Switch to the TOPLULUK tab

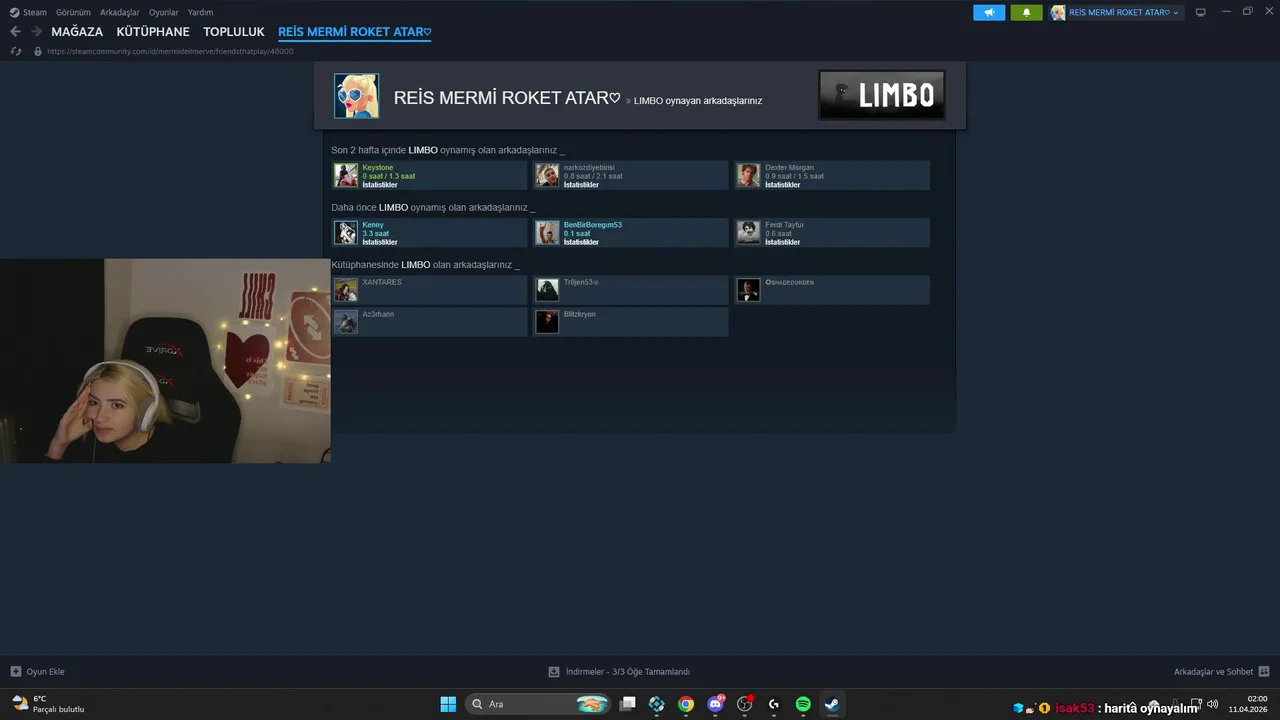[234, 32]
